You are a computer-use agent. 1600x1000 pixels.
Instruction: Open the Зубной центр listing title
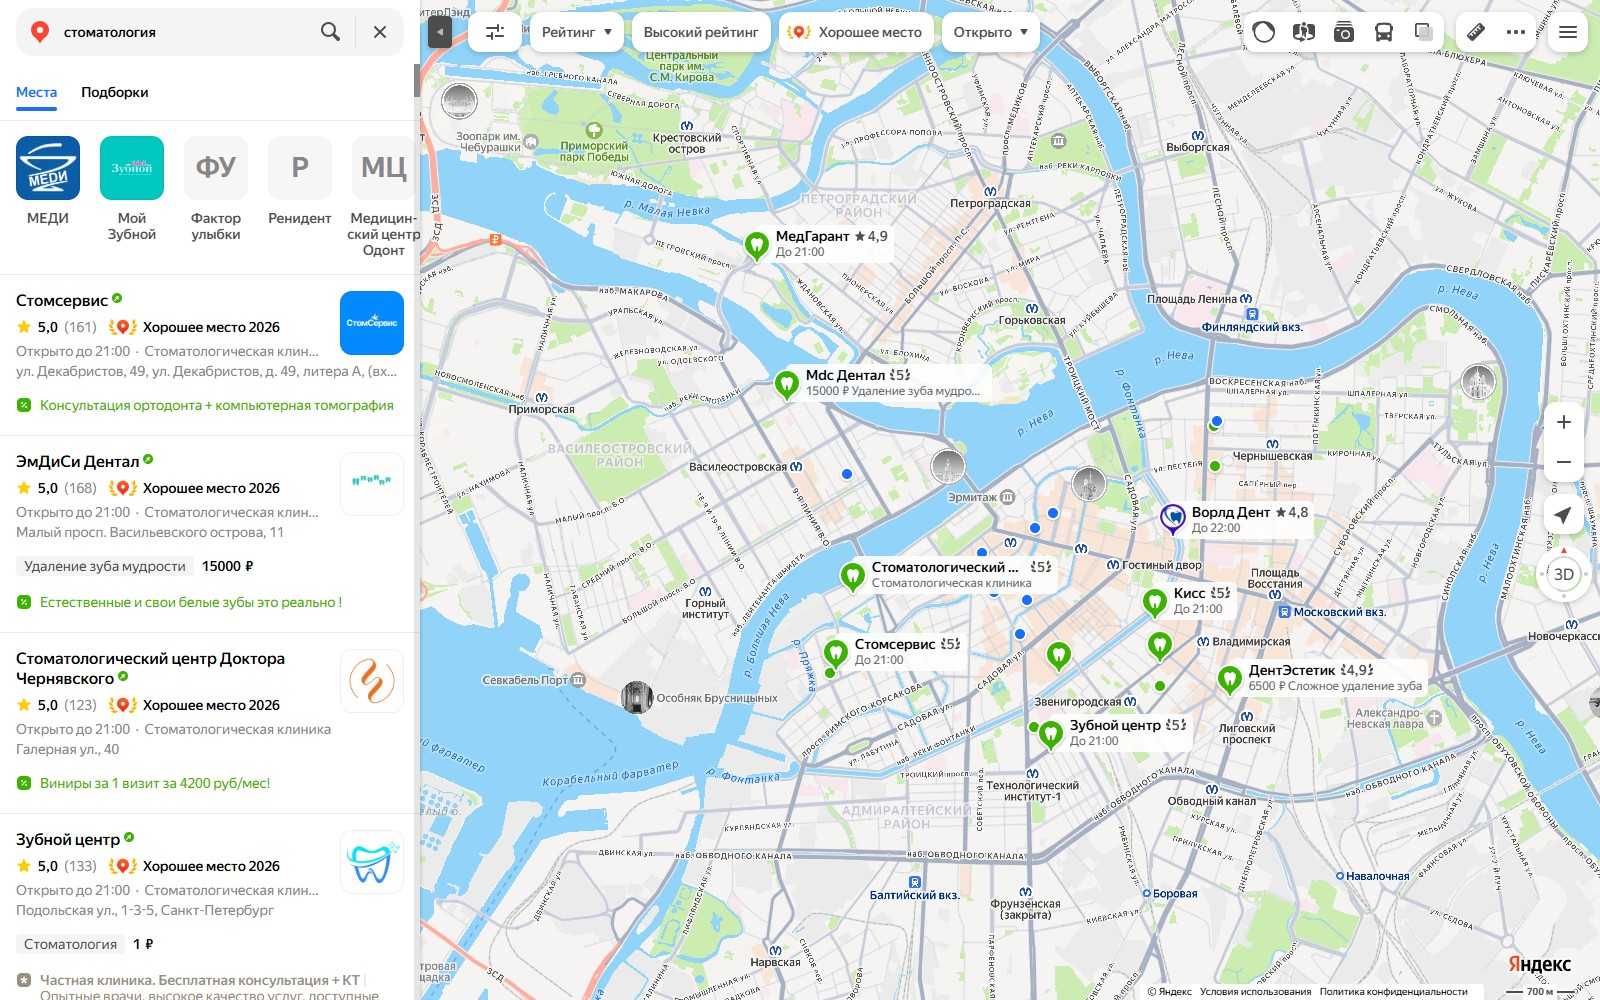coord(68,839)
